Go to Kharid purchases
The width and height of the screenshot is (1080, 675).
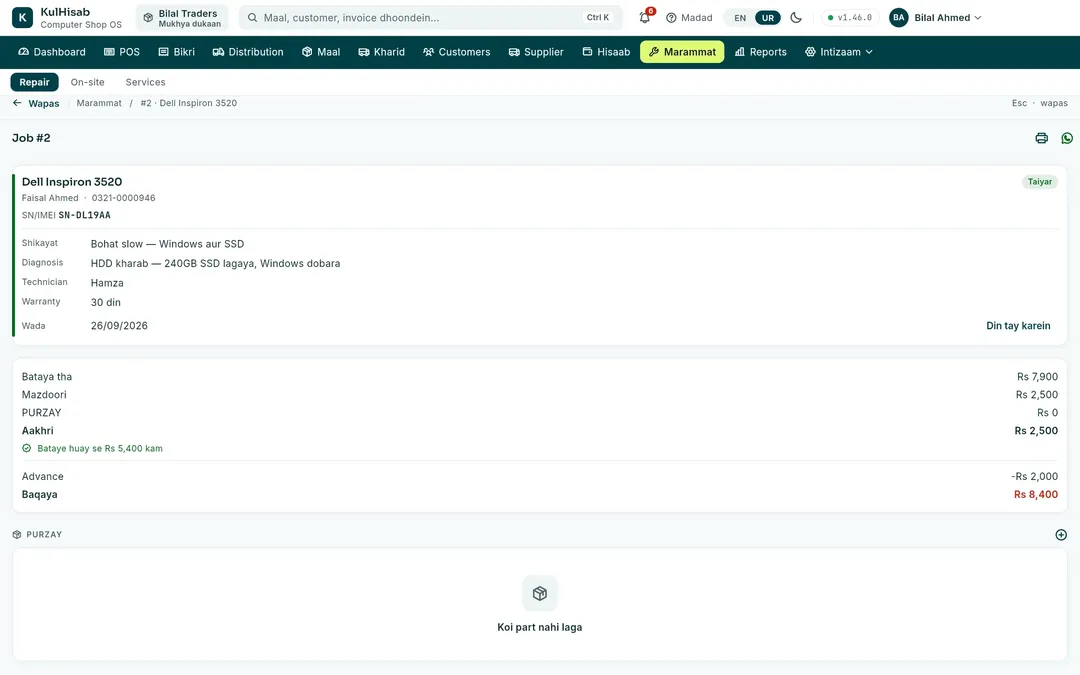[x=382, y=52]
